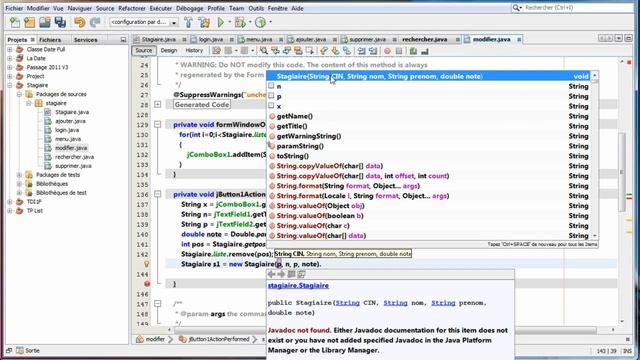Click the Debug Project toolbar icon

coord(240,22)
